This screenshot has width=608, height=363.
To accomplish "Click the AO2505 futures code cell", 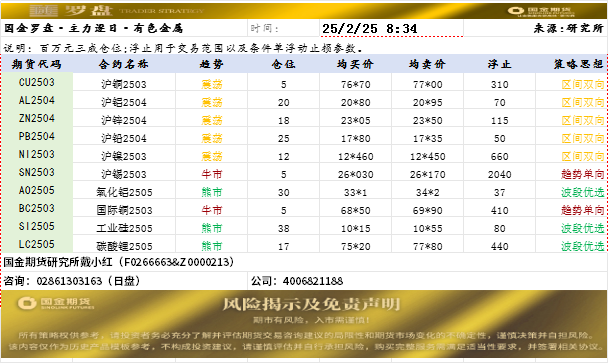I will [x=37, y=190].
